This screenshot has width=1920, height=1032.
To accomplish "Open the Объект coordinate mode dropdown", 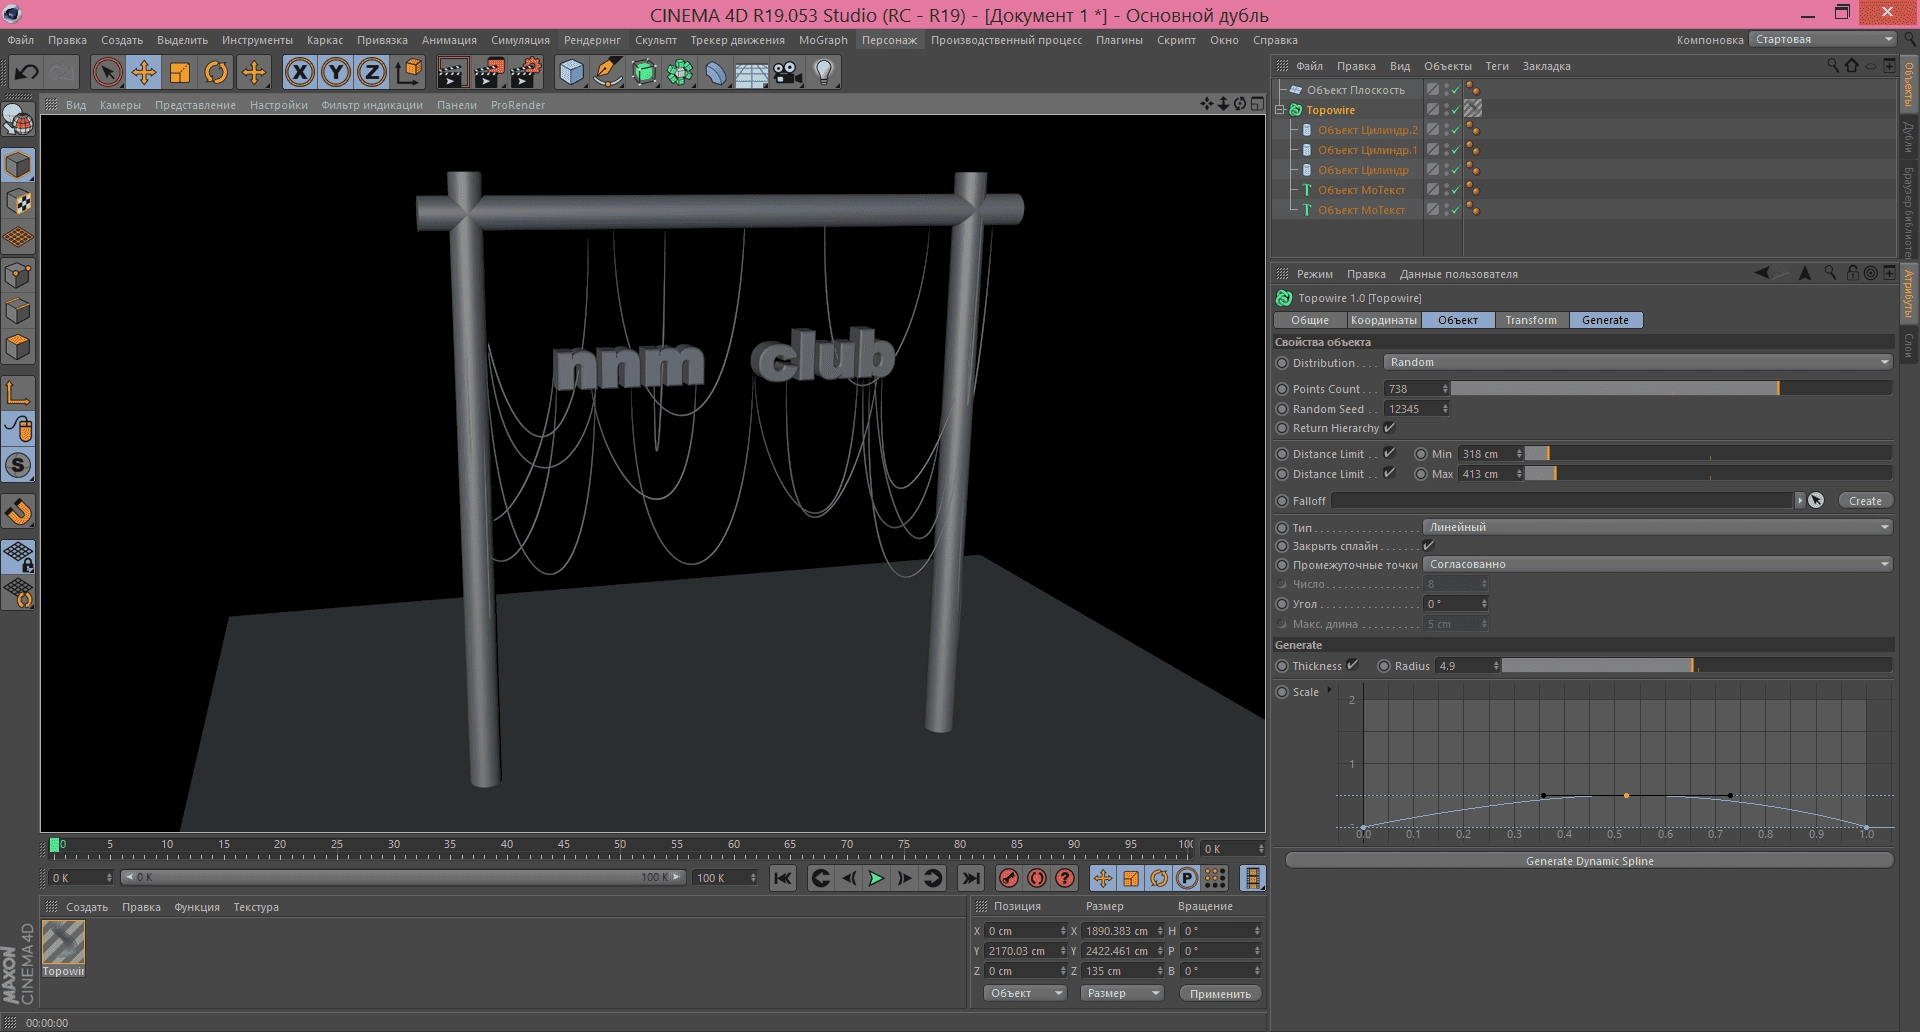I will tap(1026, 993).
